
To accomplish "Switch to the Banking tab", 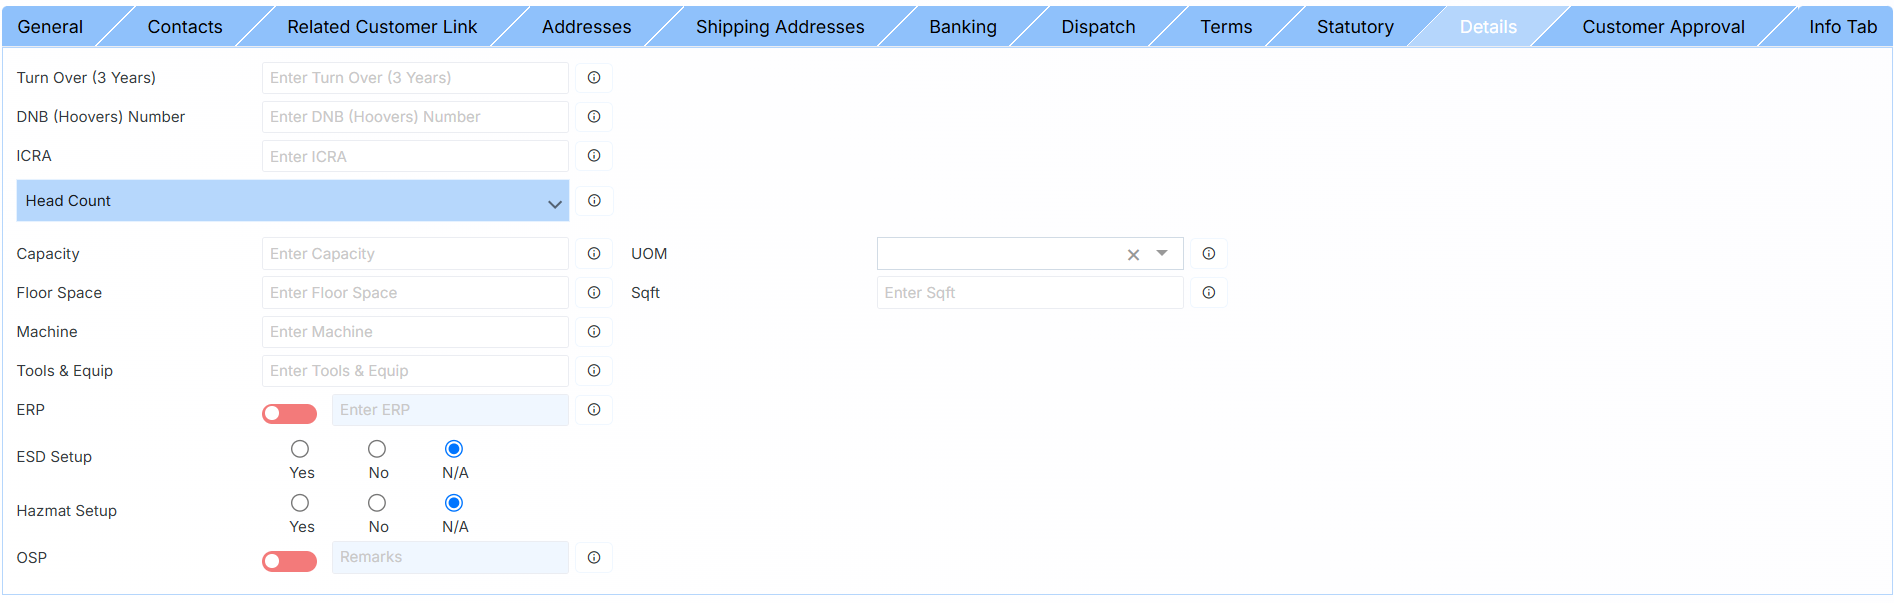I will pos(962,27).
